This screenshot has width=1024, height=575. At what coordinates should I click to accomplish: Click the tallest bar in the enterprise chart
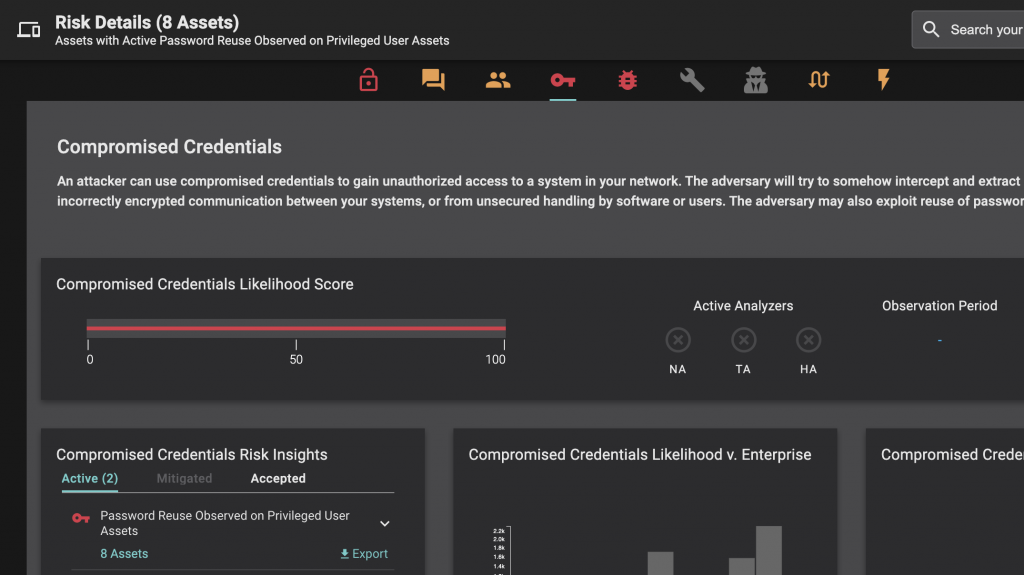pyautogui.click(x=769, y=550)
